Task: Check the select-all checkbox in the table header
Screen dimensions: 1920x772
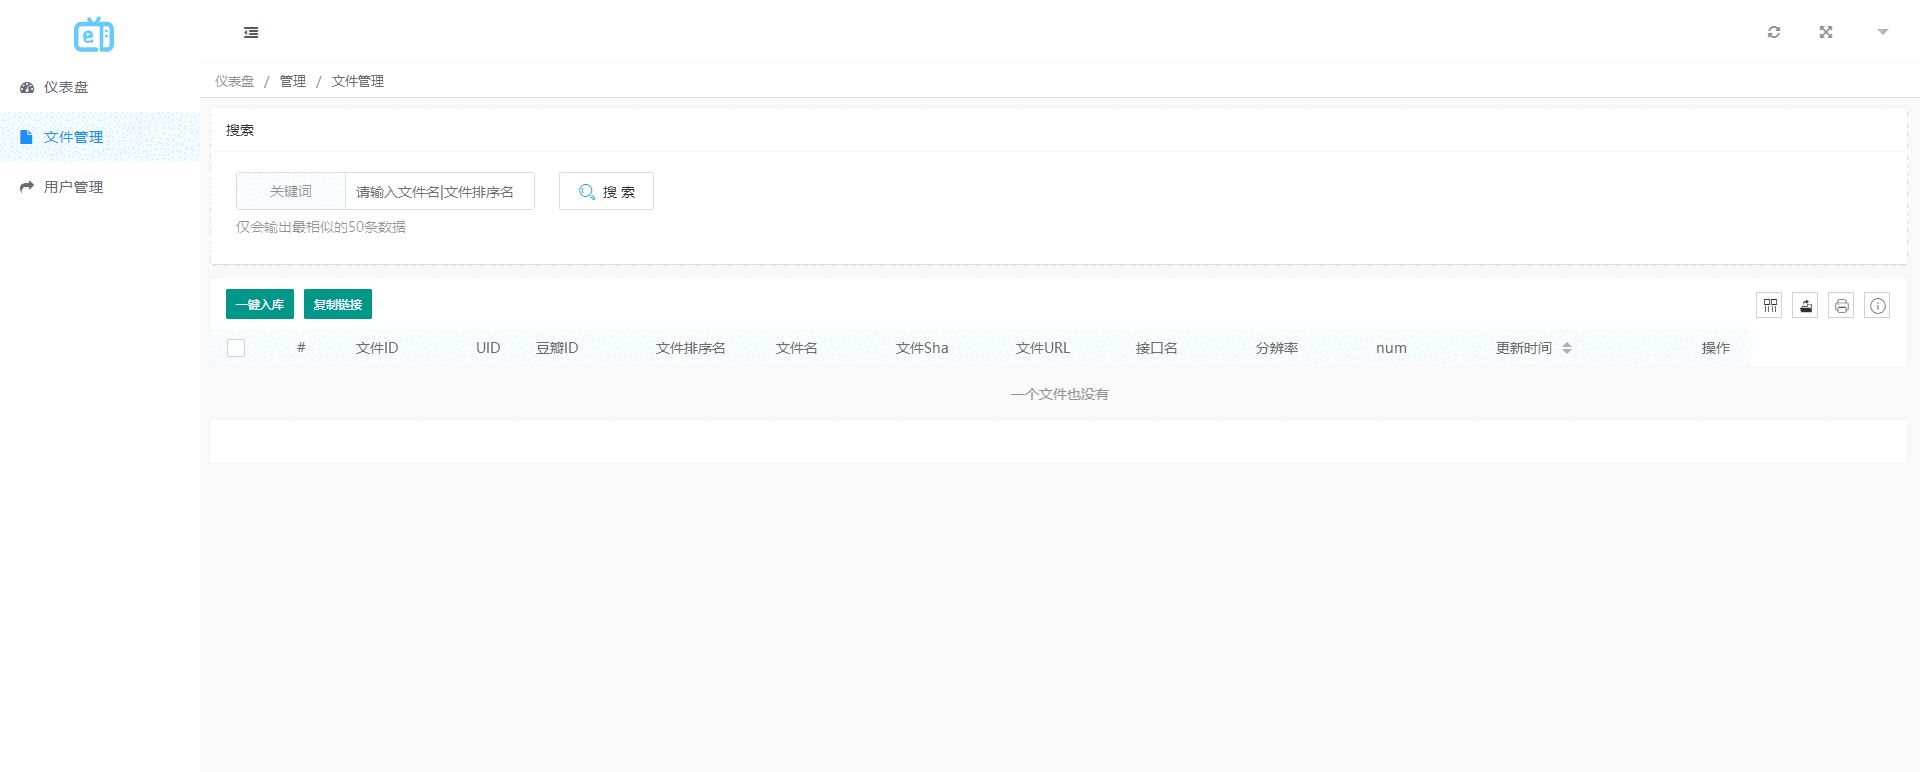Action: (x=236, y=348)
